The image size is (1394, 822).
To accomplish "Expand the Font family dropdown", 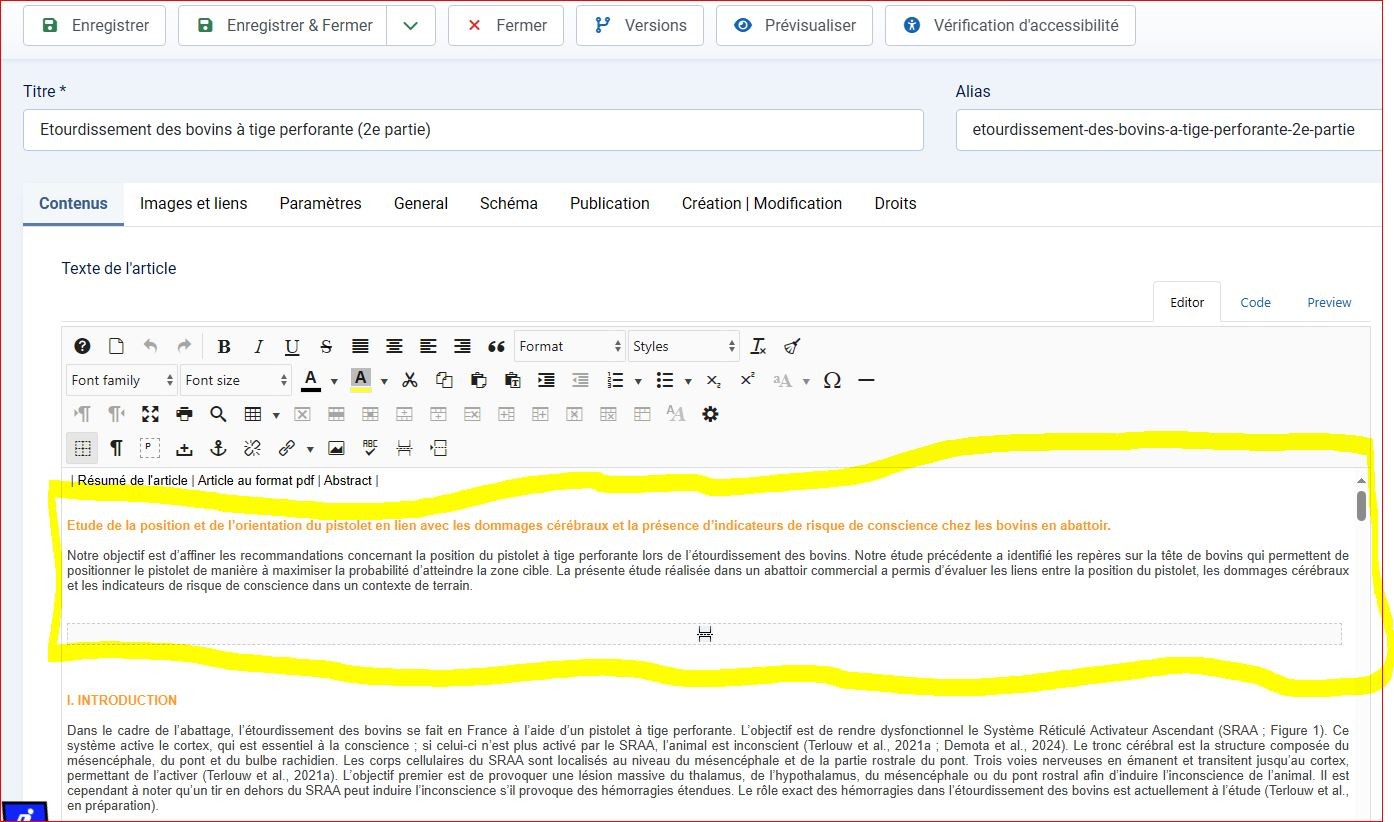I will click(x=122, y=381).
